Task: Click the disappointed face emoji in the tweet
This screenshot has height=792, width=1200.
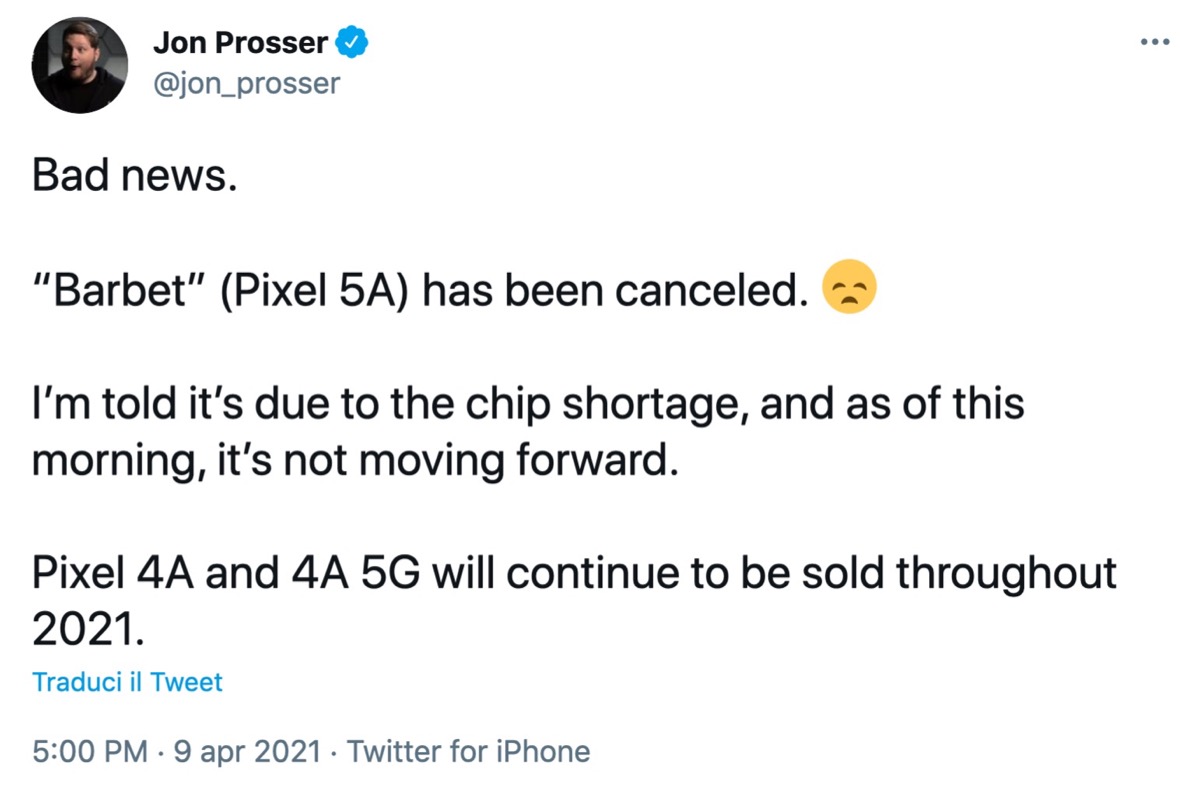Action: point(849,288)
